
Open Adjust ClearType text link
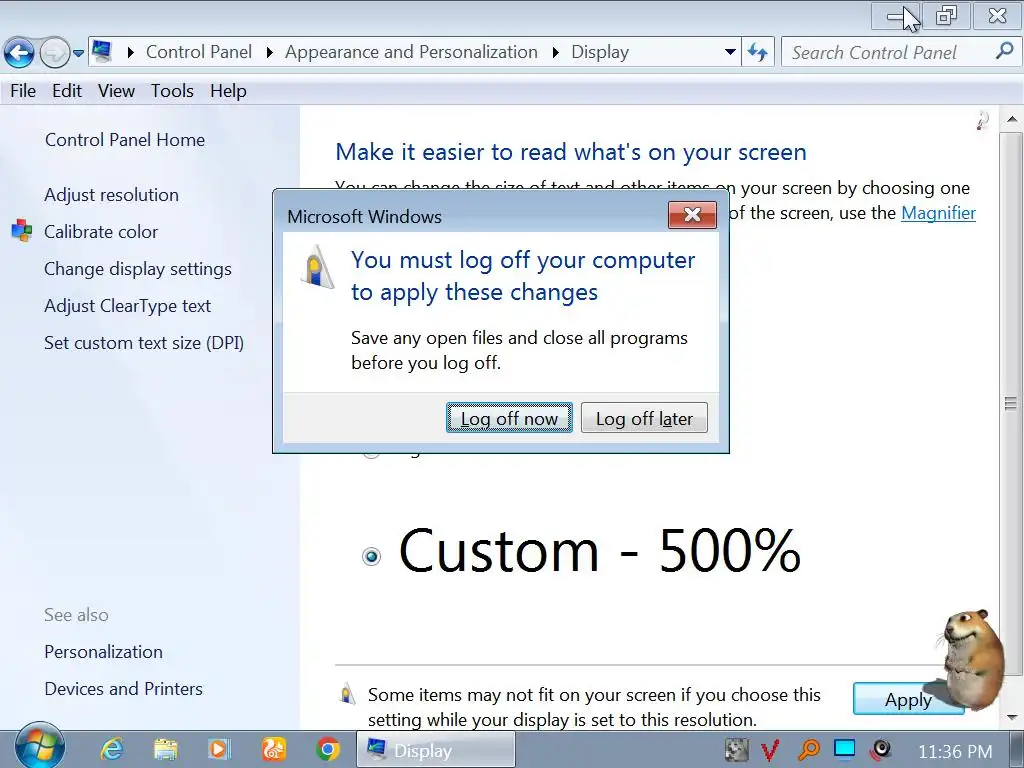(127, 306)
